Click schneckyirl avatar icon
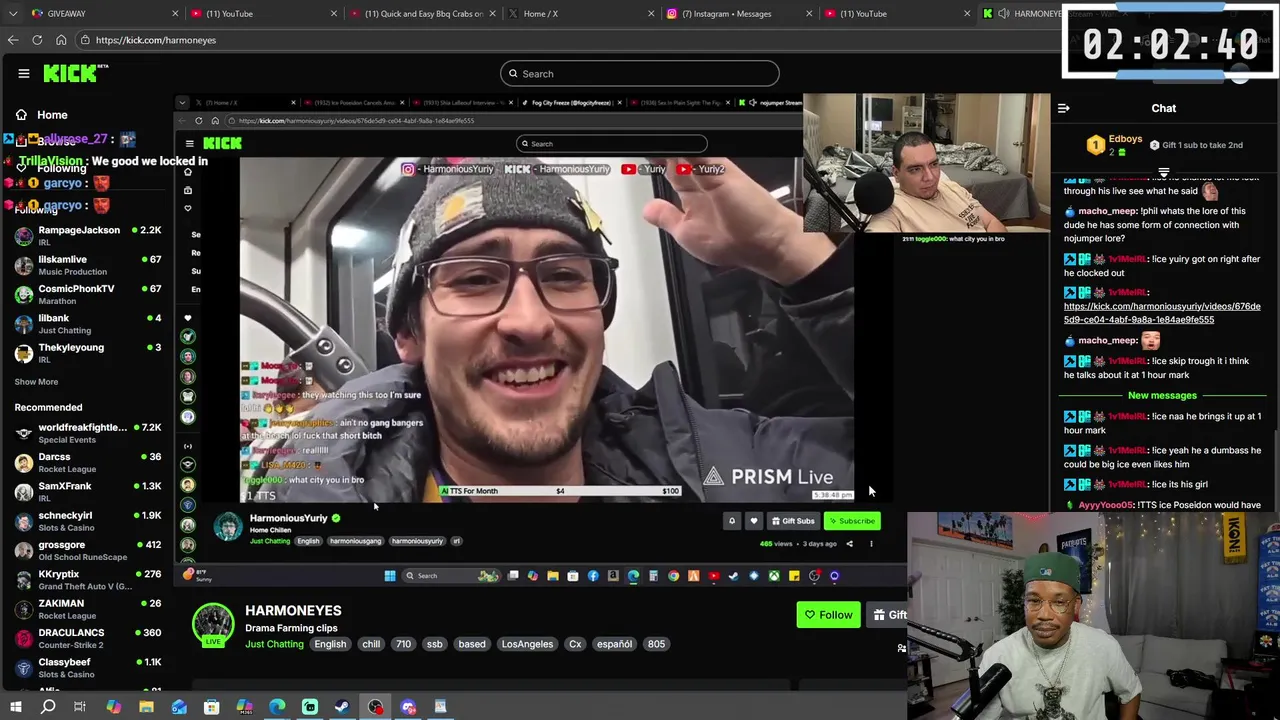 click(24, 521)
